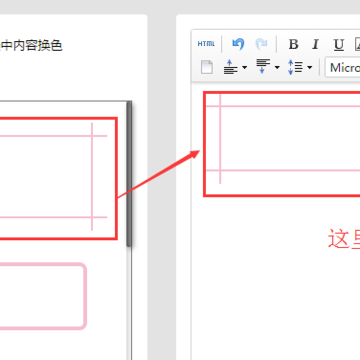
Task: Click the paragraph spacing after icon
Action: click(263, 67)
